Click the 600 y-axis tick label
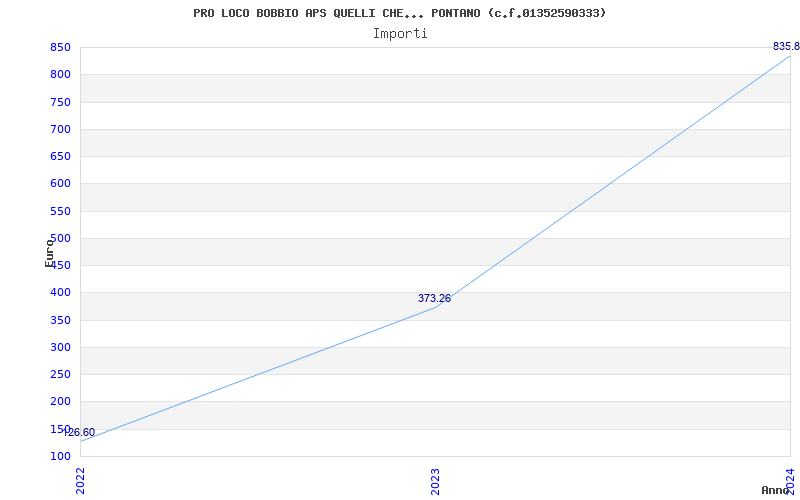This screenshot has width=800, height=500. point(60,184)
